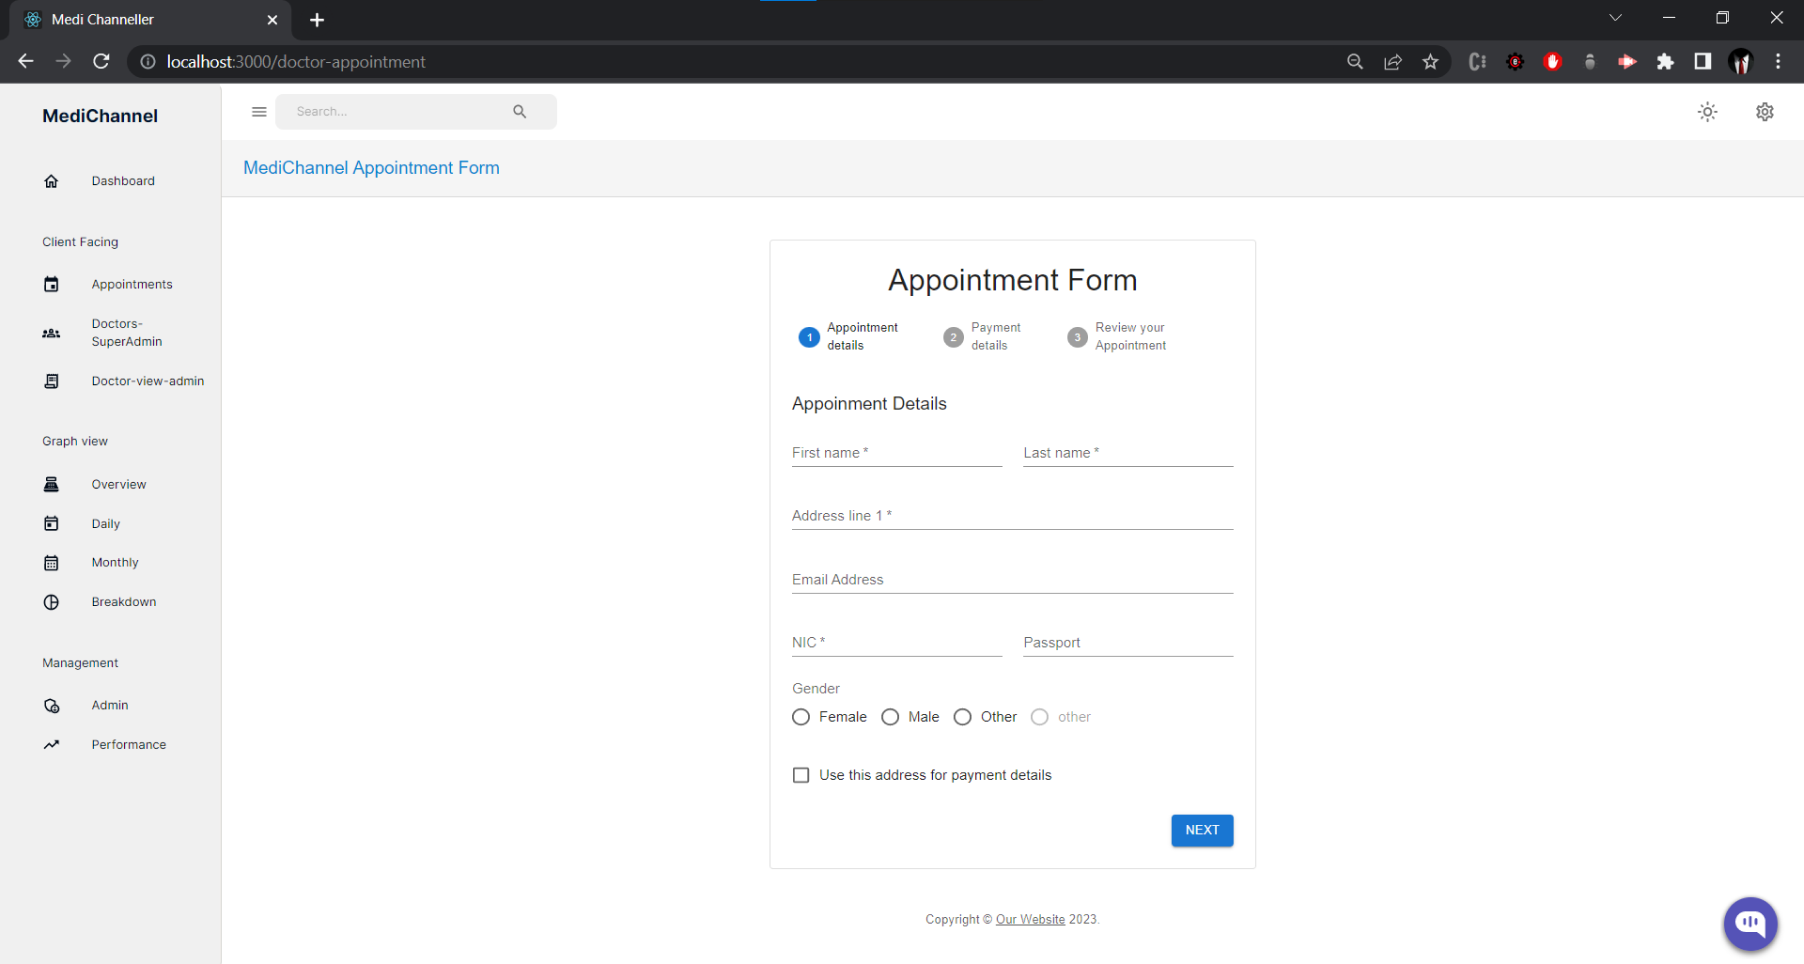Select the Appointments calendar icon
Screen dimensions: 1804x964
pos(51,284)
